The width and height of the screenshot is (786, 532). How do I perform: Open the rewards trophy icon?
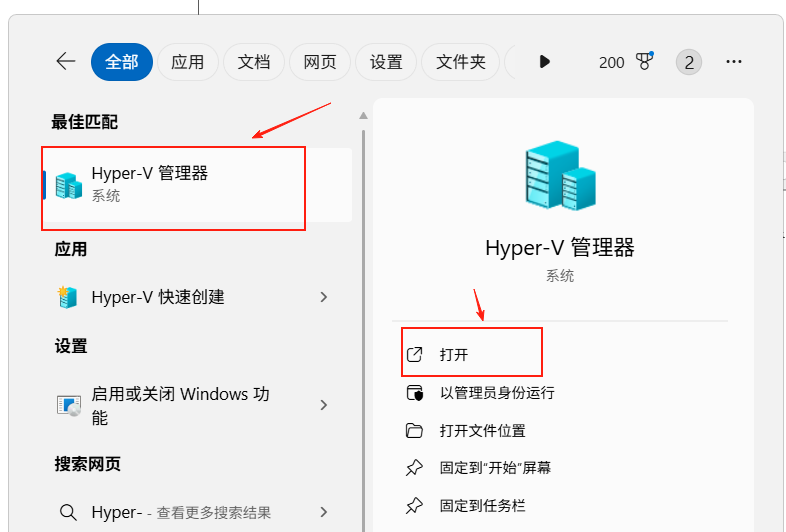[x=644, y=61]
